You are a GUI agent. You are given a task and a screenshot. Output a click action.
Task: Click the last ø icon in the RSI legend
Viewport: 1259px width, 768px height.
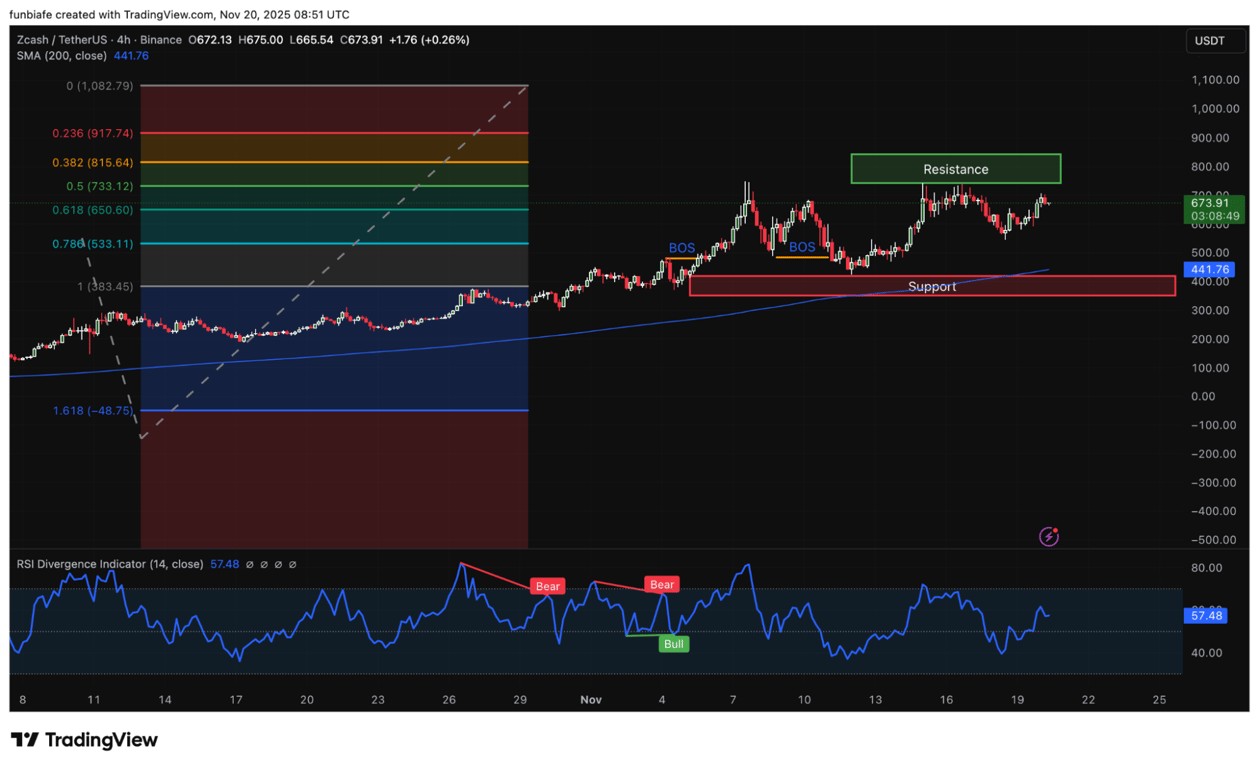coord(291,564)
